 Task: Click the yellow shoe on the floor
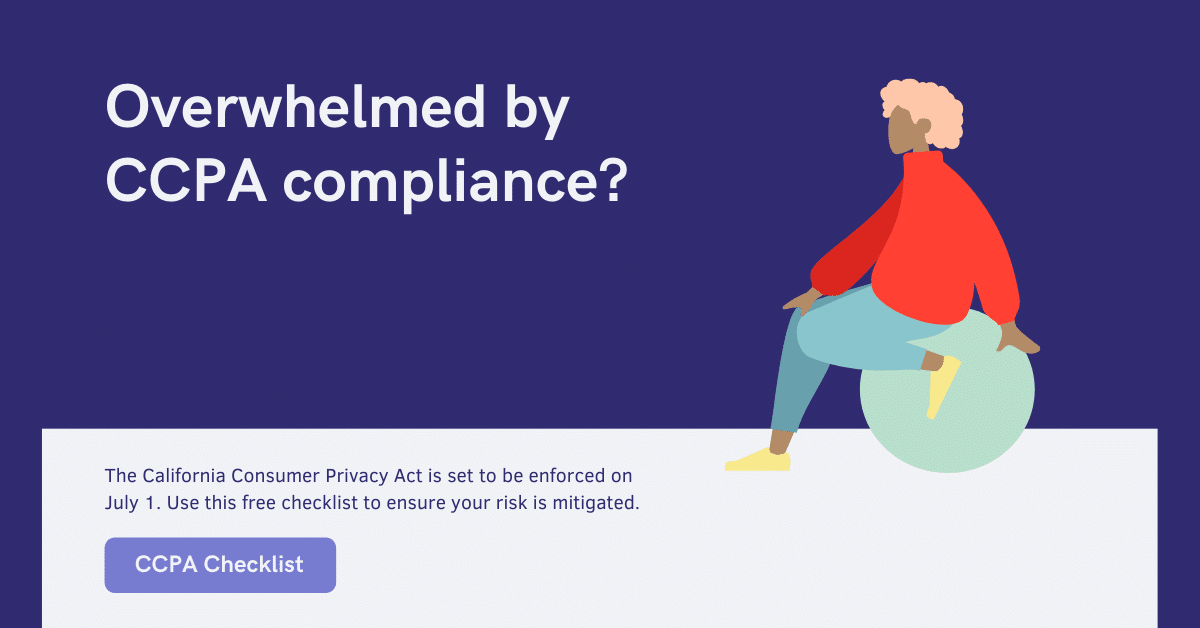coord(757,460)
